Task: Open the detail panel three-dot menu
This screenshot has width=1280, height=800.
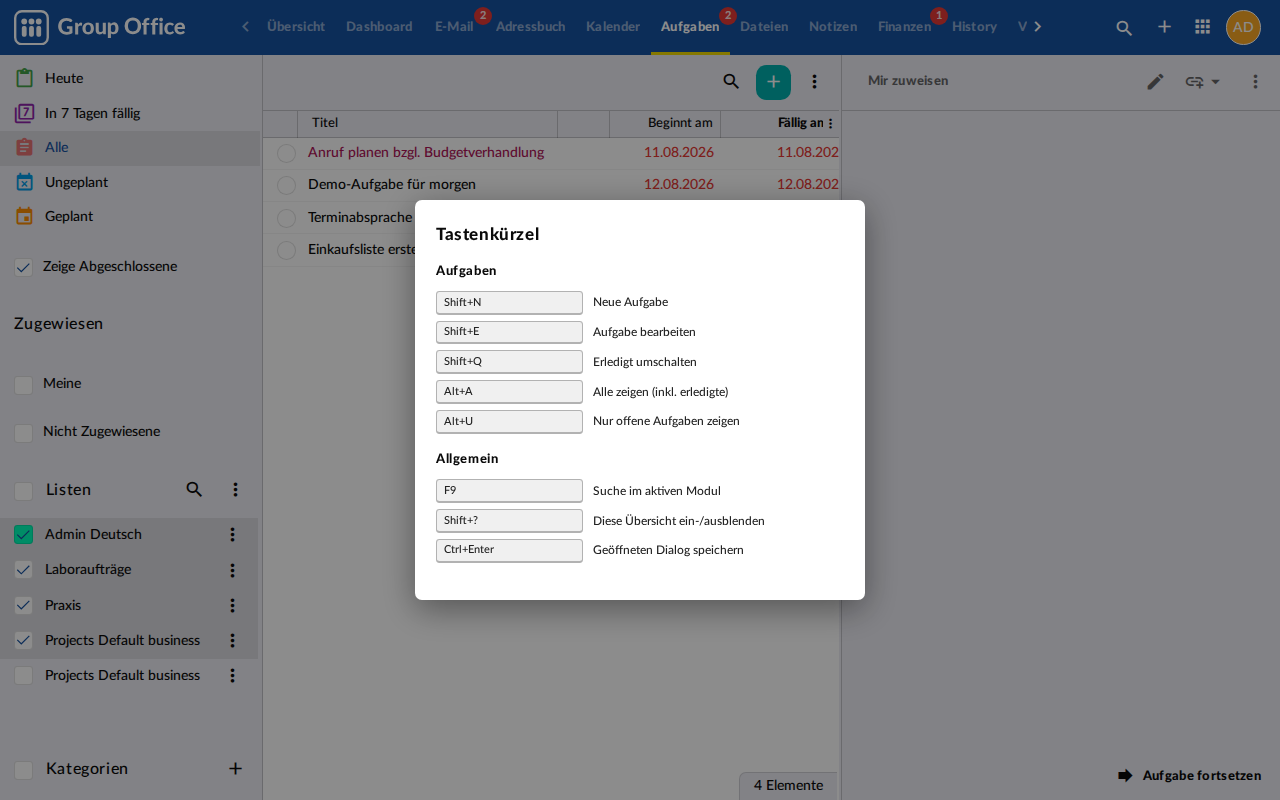Action: pos(1255,82)
